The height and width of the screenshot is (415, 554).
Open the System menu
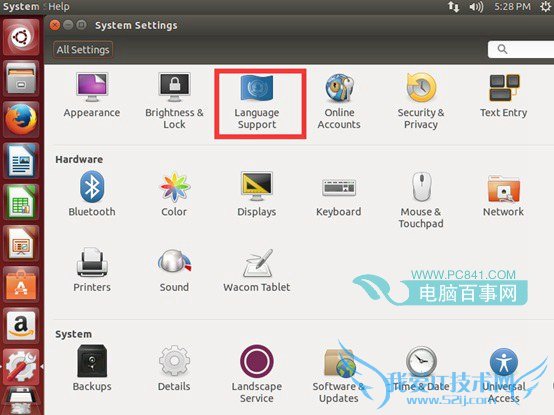point(21,6)
